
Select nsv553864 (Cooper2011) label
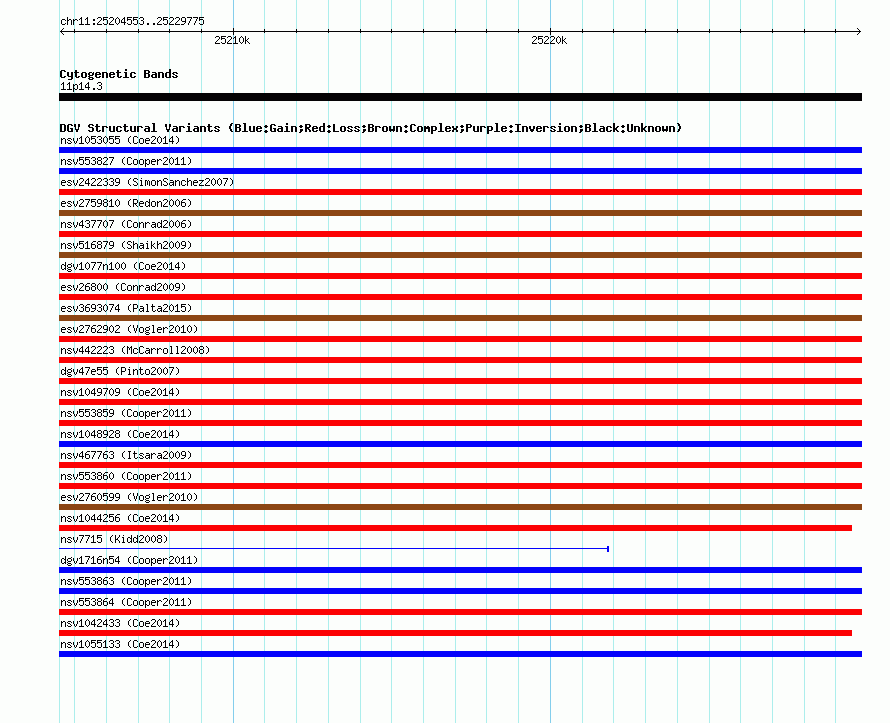126,602
